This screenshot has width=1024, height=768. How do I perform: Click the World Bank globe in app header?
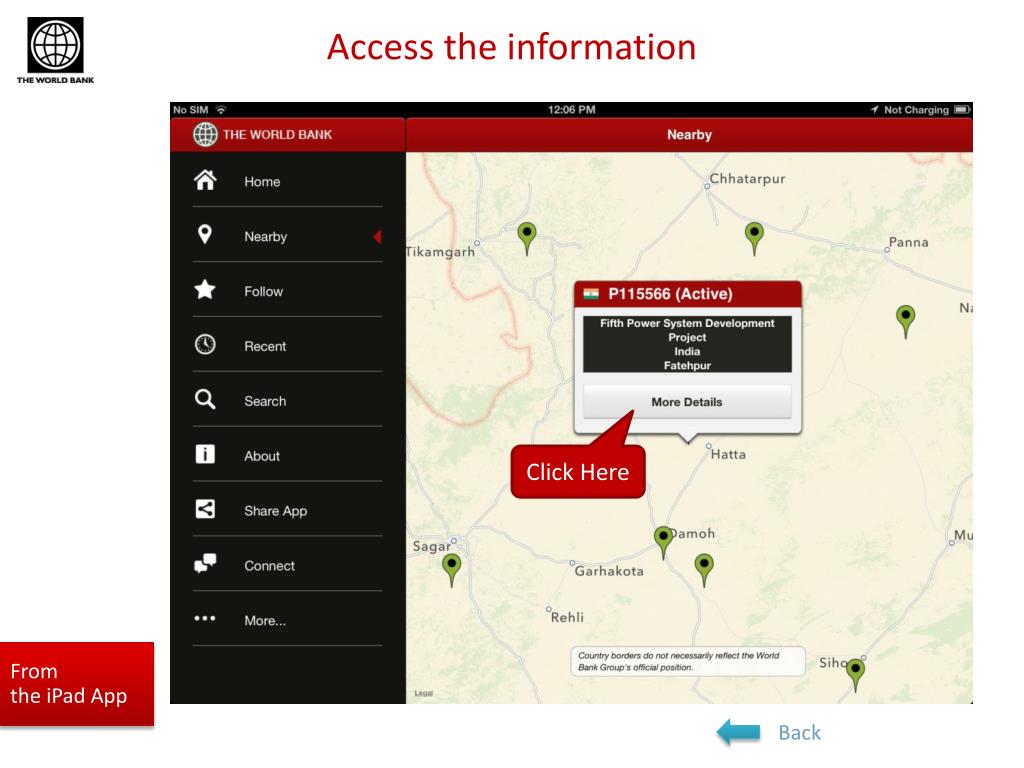(x=205, y=135)
